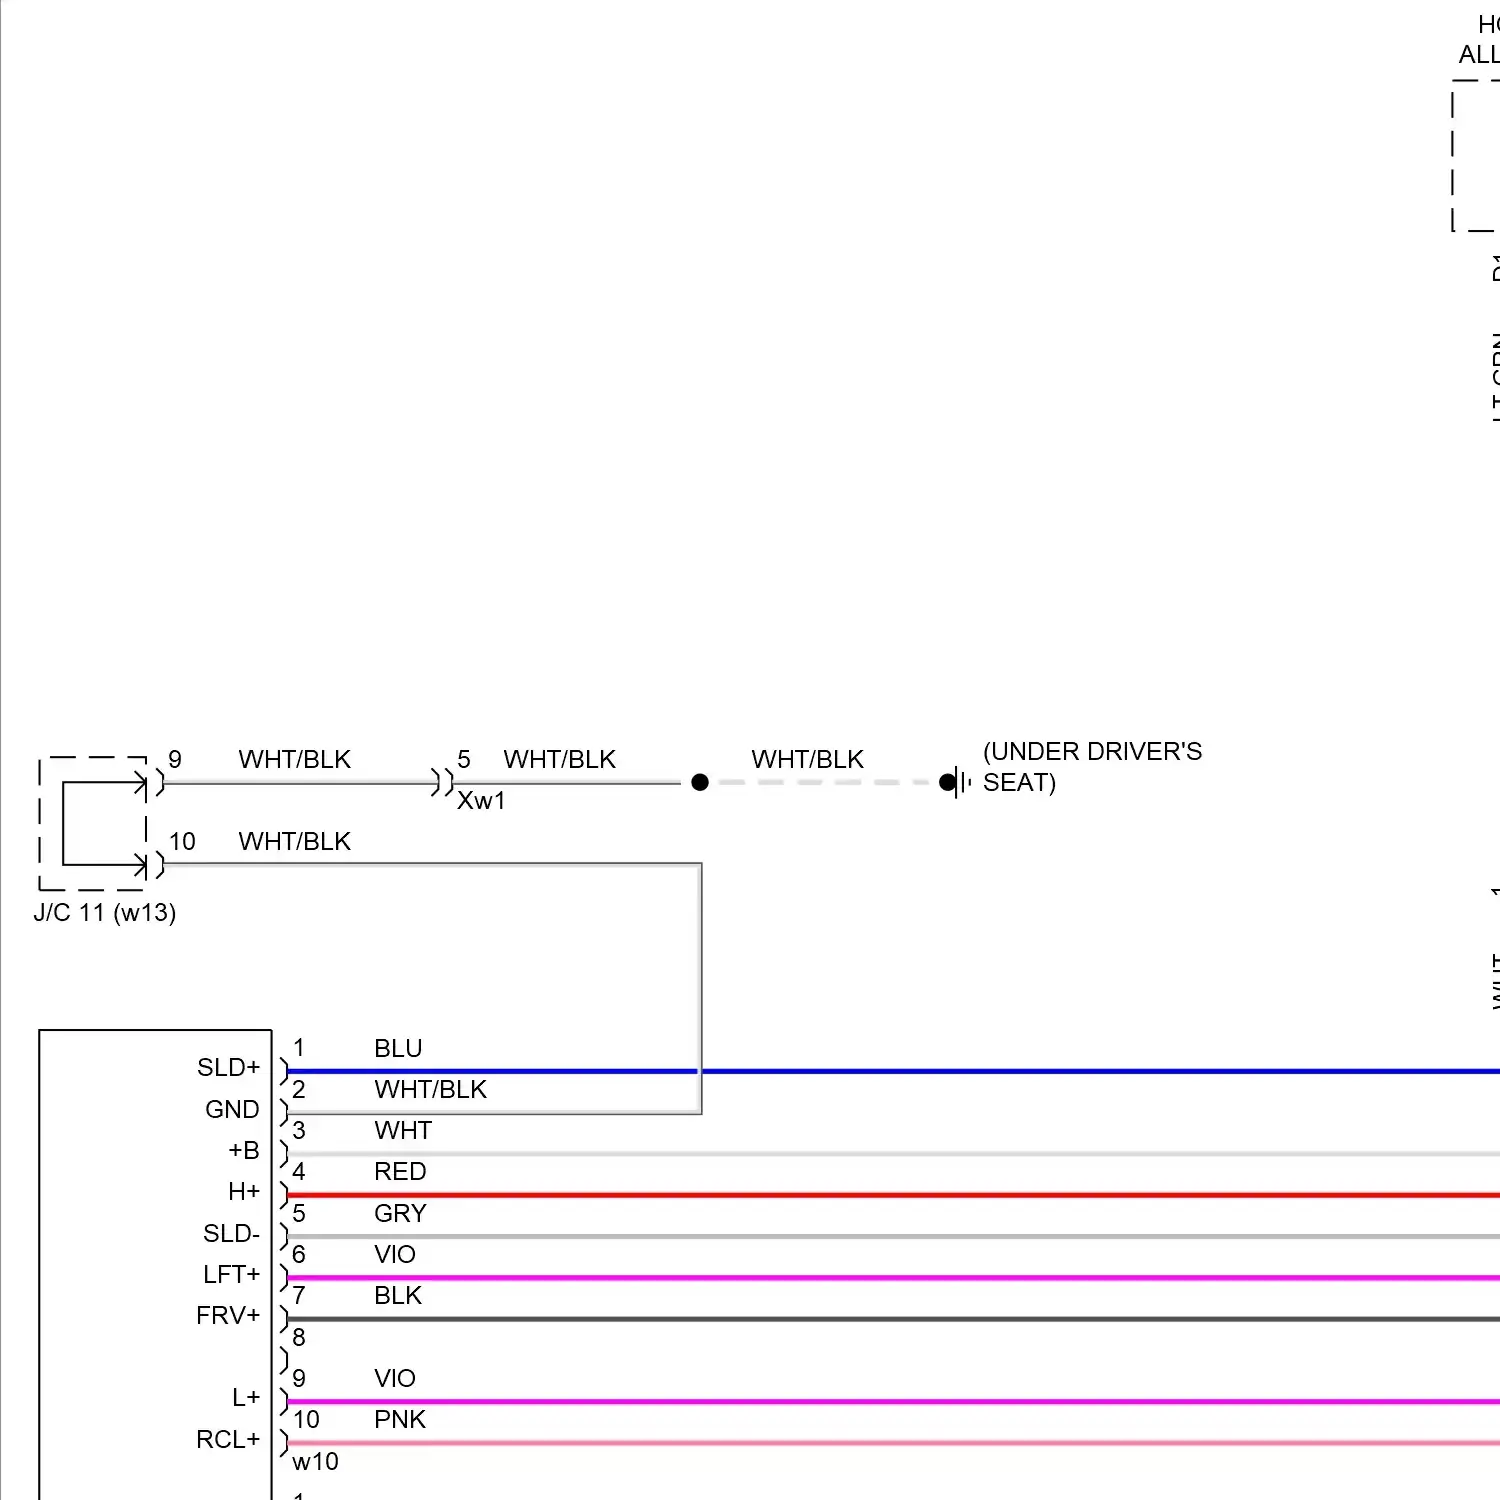Image resolution: width=1500 pixels, height=1500 pixels.
Task: Select the red H+ wire
Action: (893, 1195)
